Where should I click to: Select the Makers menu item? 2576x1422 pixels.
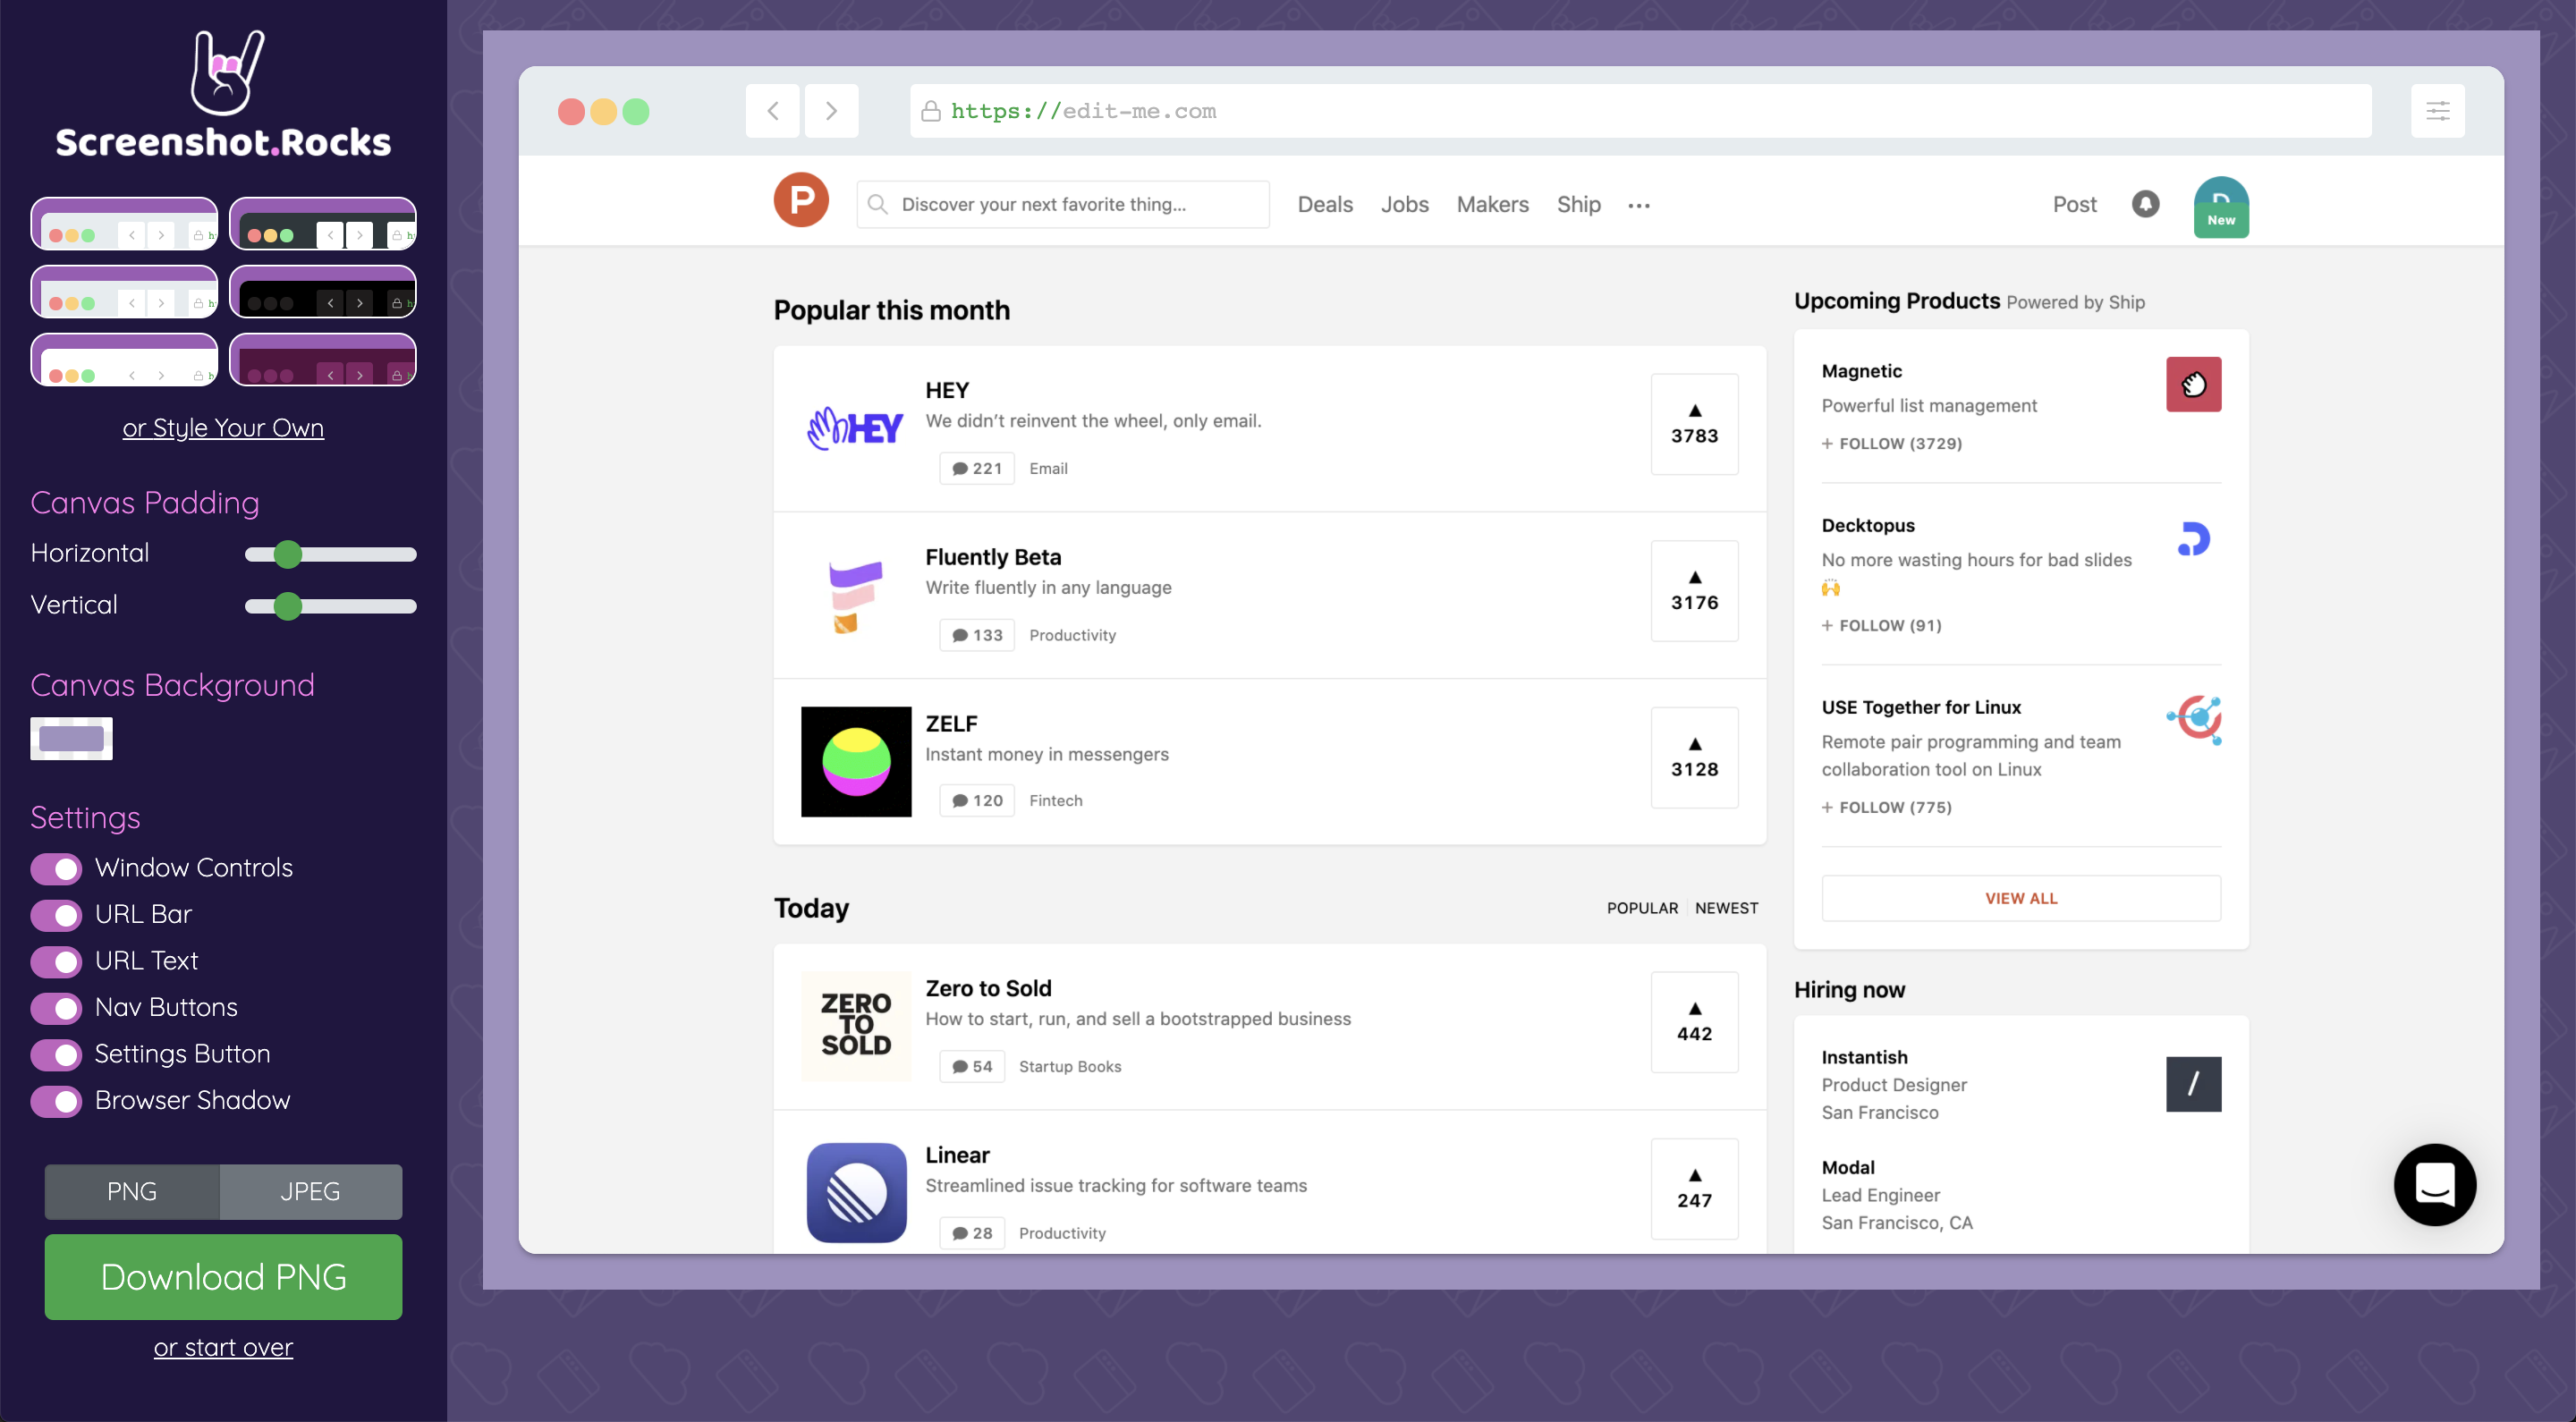click(x=1492, y=204)
